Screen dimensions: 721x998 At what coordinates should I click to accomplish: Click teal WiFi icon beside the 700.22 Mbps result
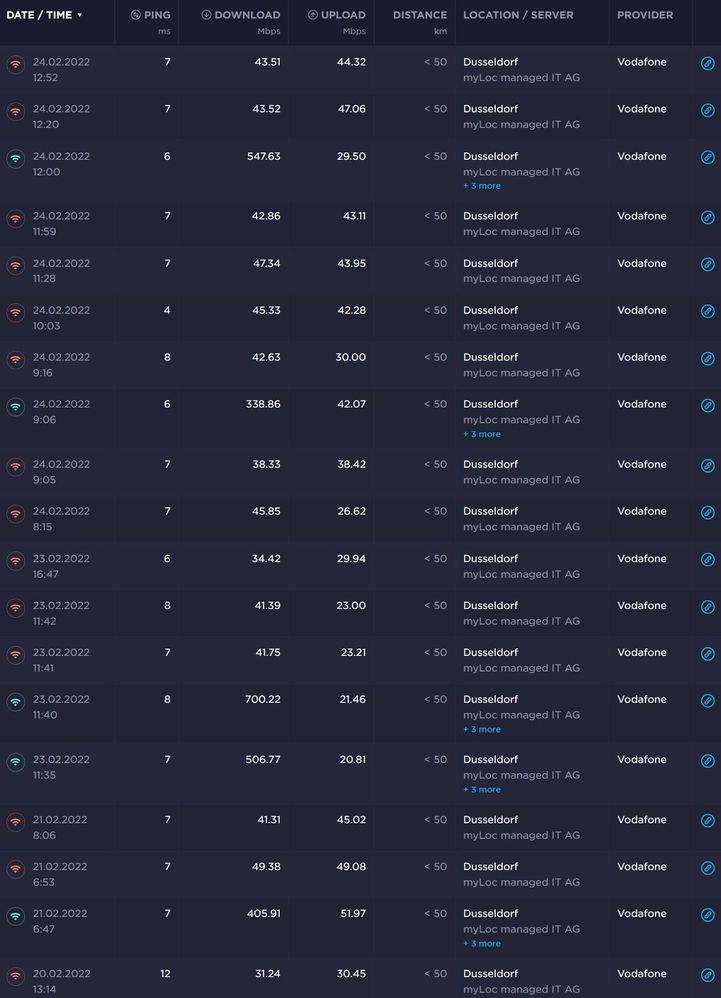[x=14, y=700]
